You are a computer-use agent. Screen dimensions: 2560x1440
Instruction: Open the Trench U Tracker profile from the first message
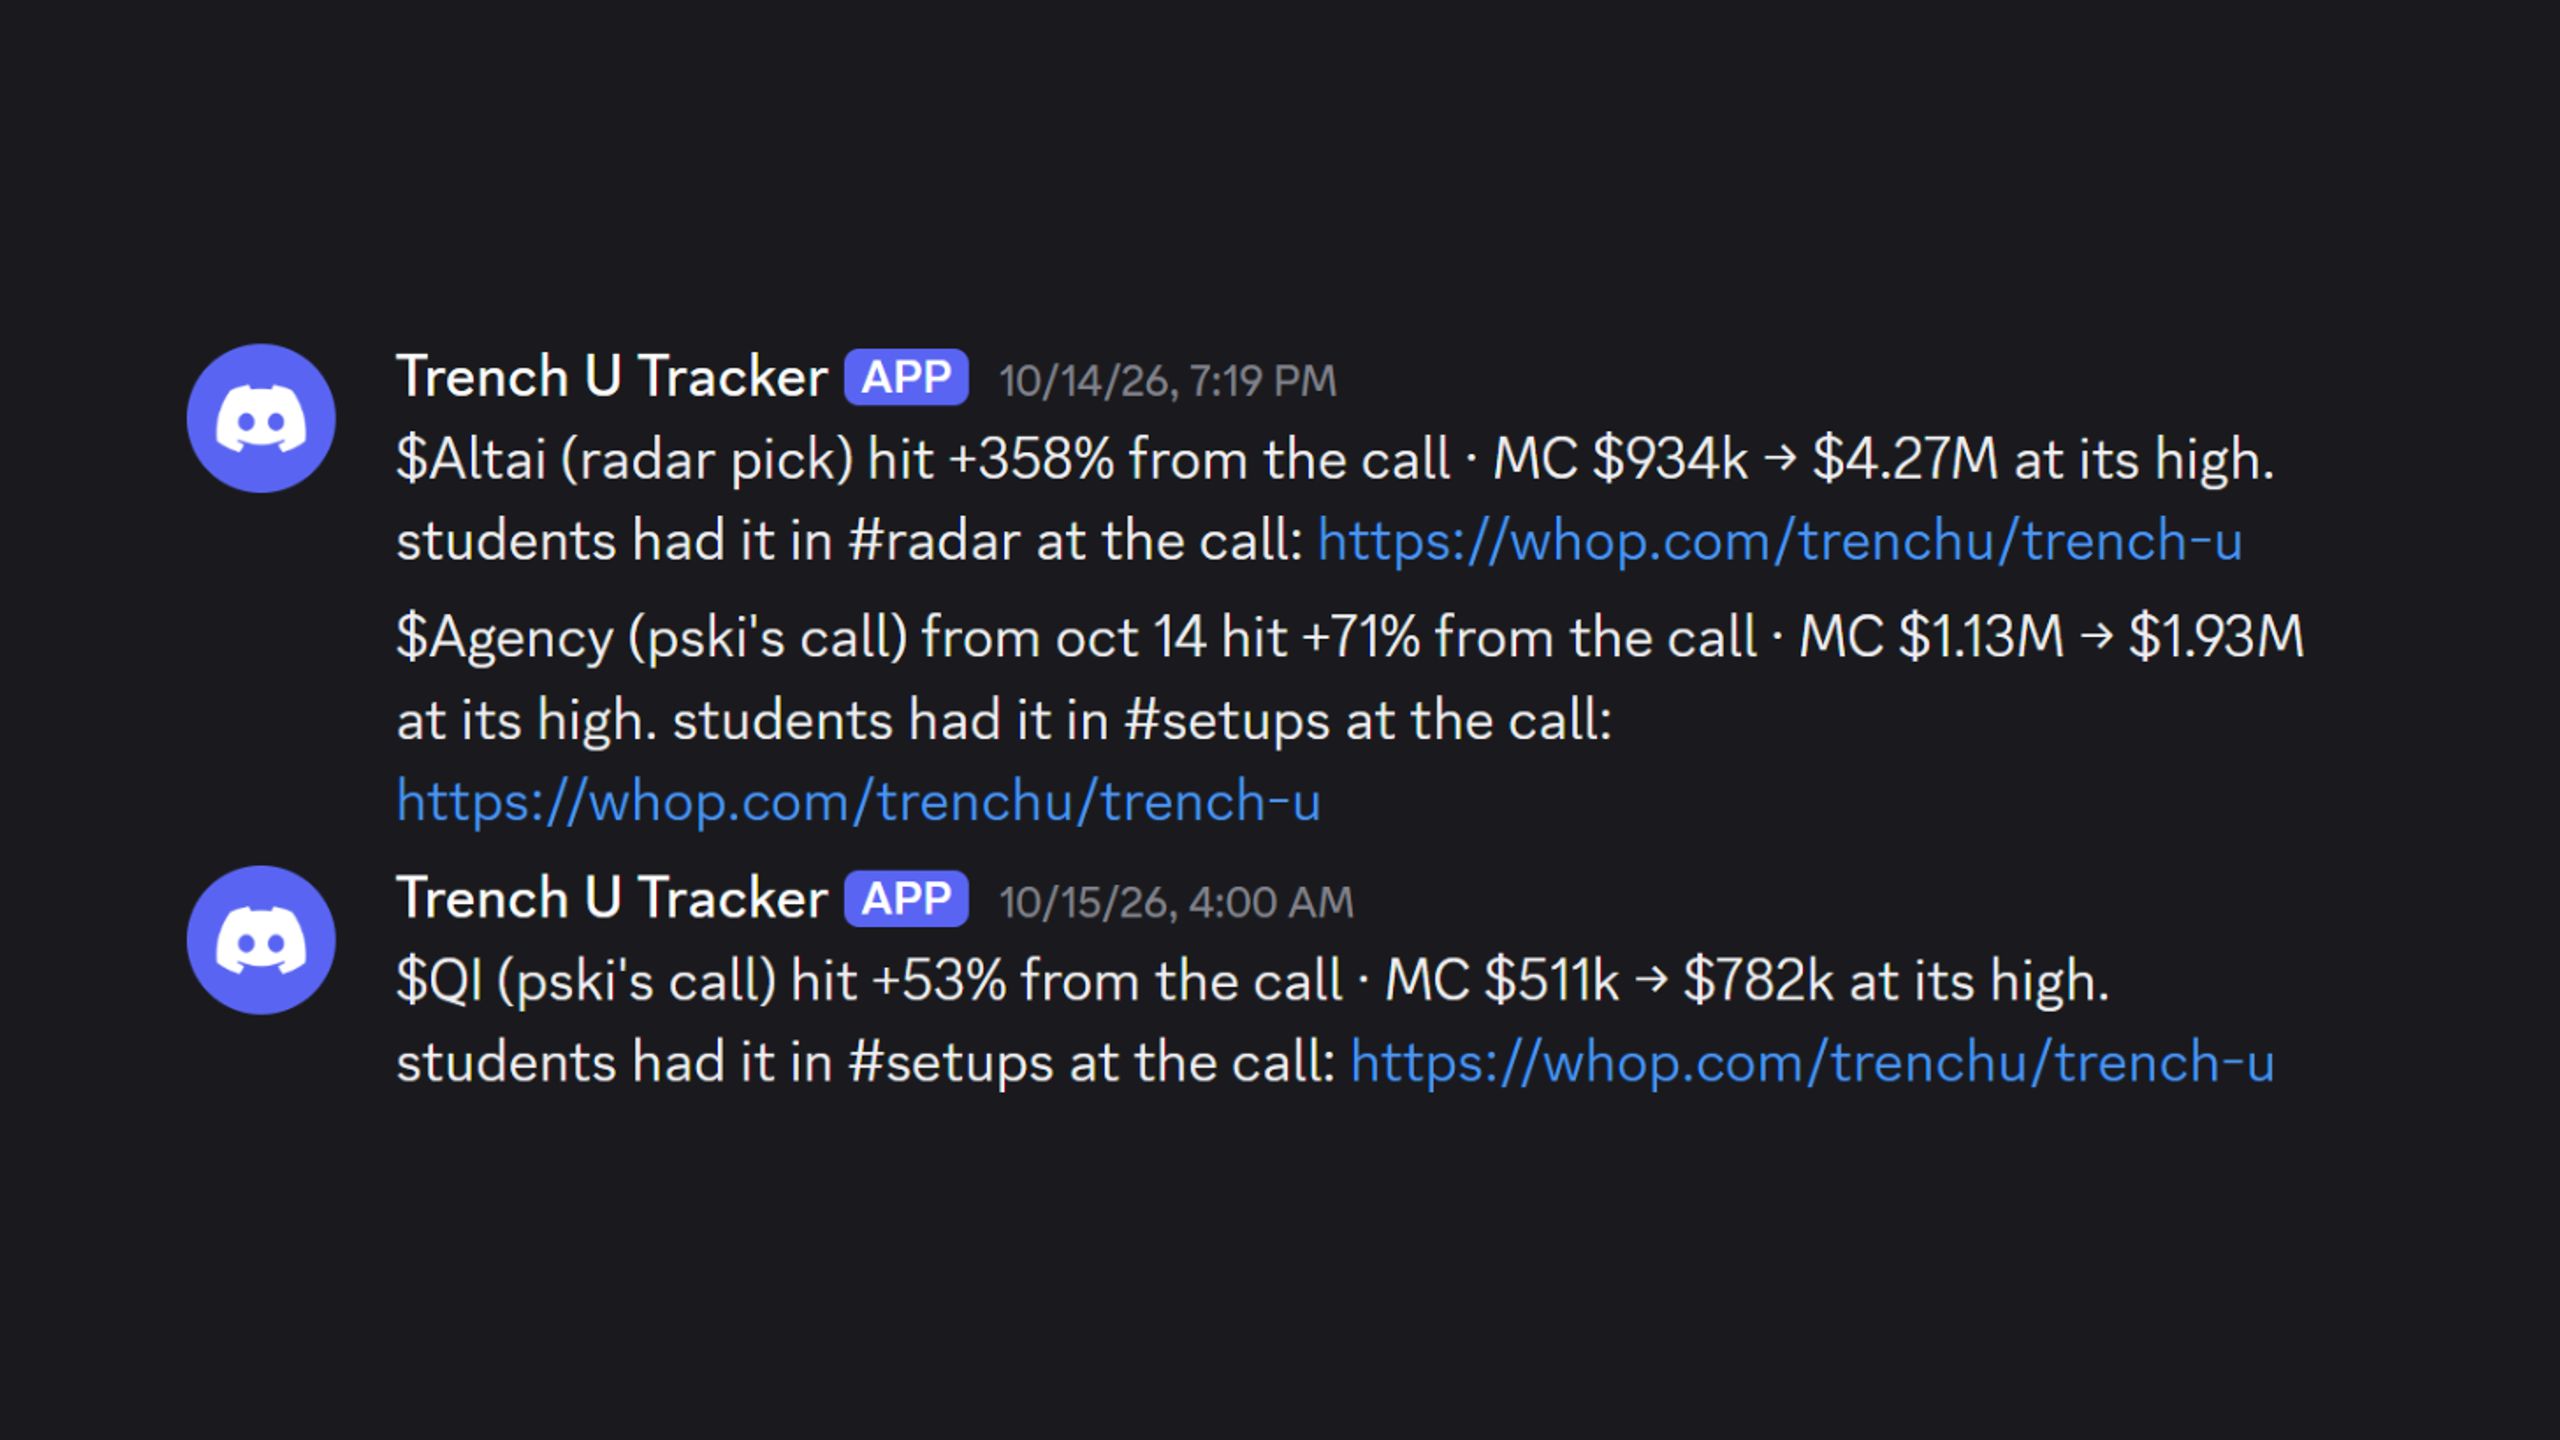tap(612, 377)
